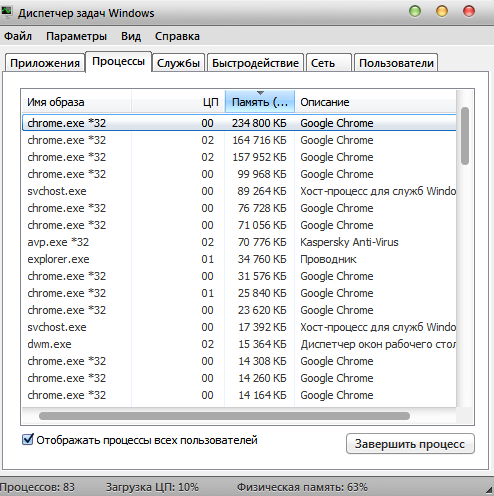Open the Пользователи tab
Viewport: 494px width, 496px height.
(x=396, y=63)
